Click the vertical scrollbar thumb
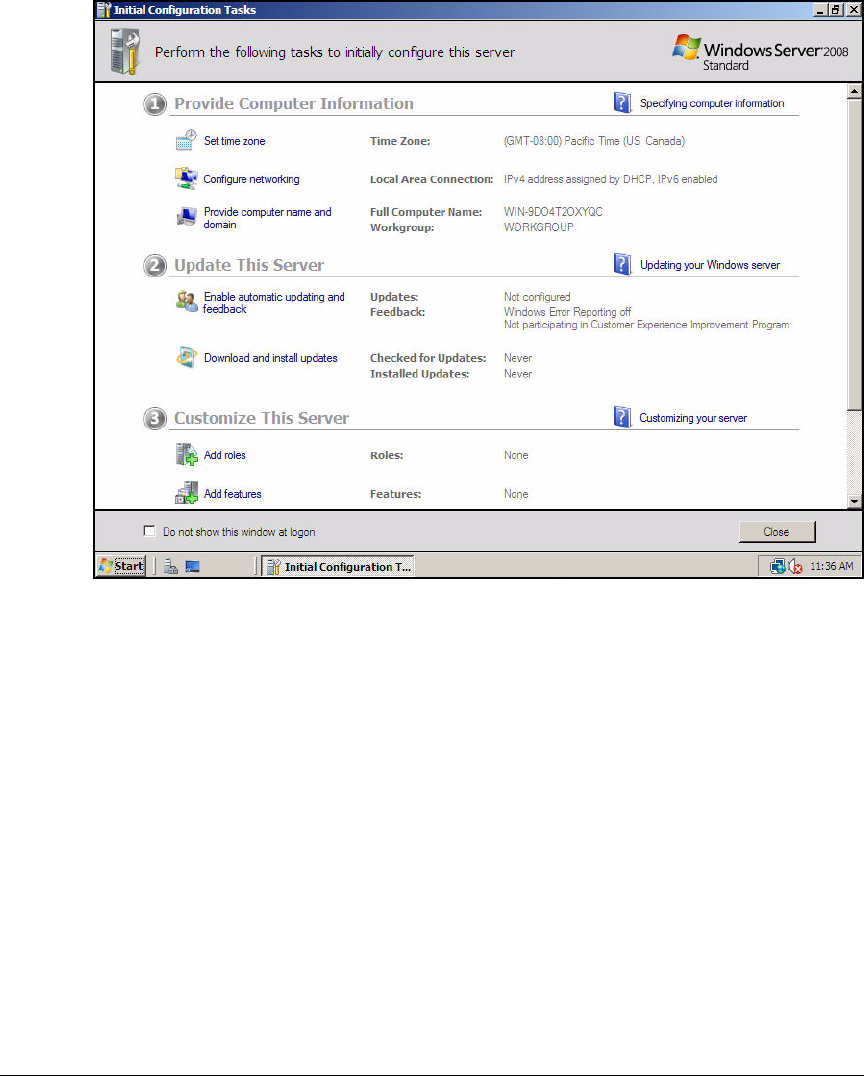The image size is (864, 1076). 854,255
